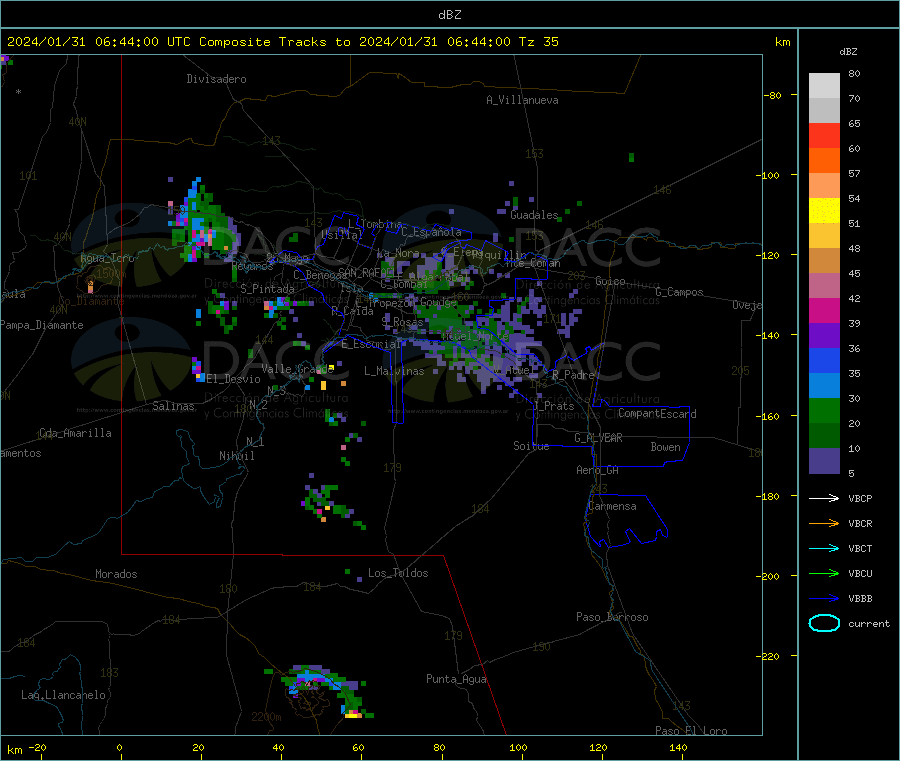Viewport: 900px width, 761px height.
Task: Click the orange VBCR arrow icon
Action: [x=824, y=523]
